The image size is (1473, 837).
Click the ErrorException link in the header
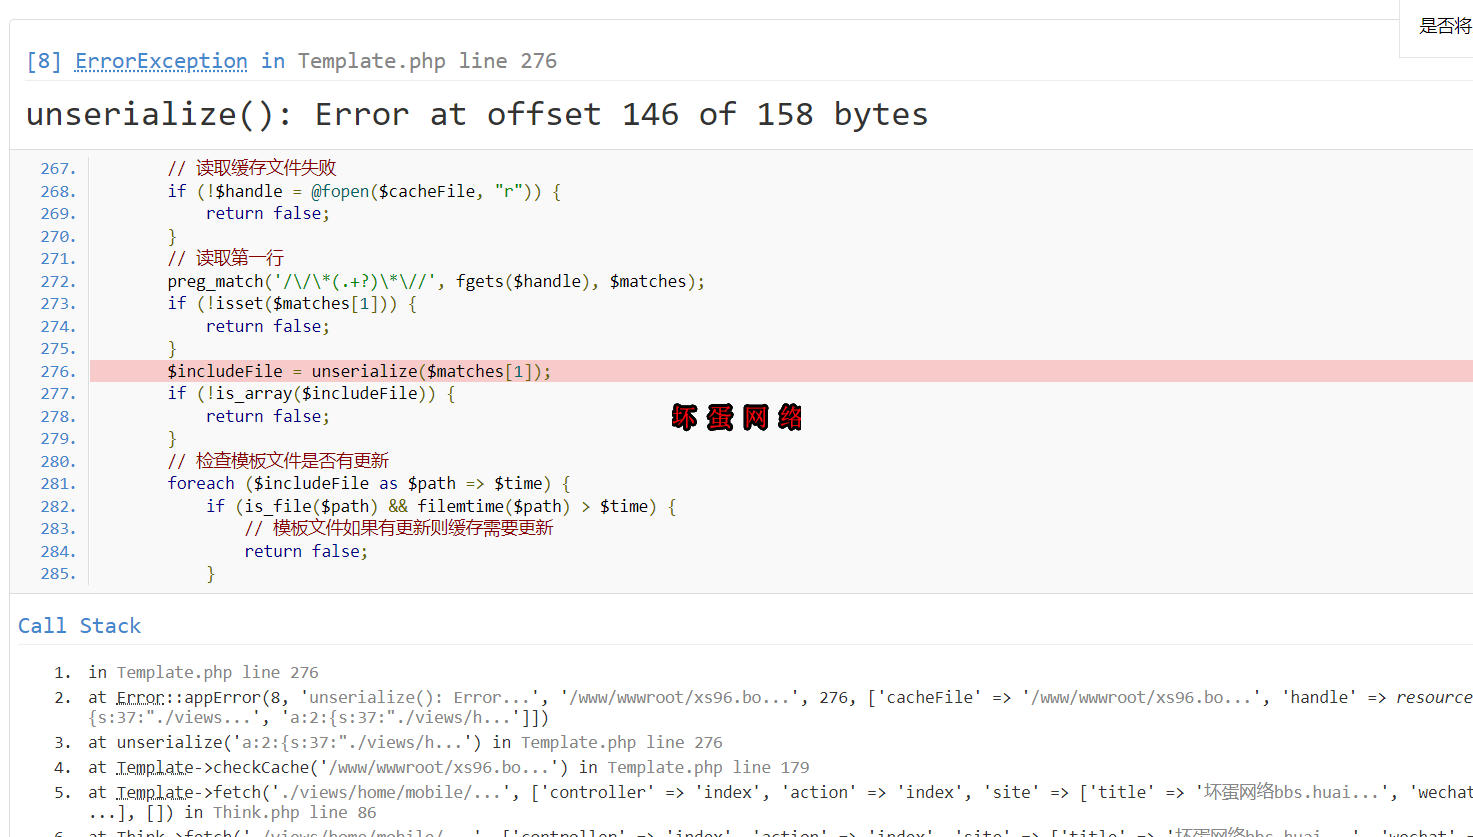point(161,61)
